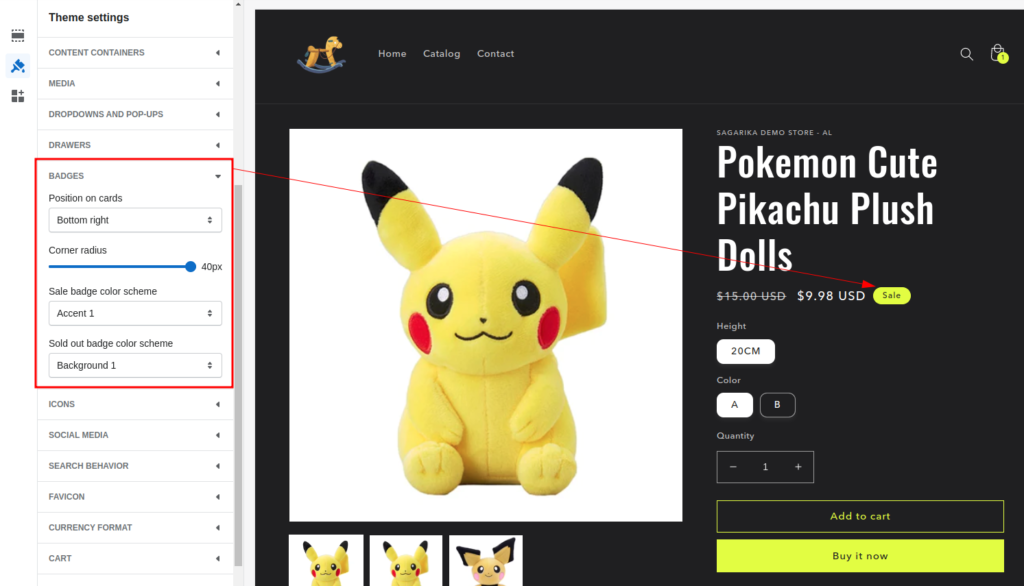Expand the Icons settings section
Viewport: 1024px width, 586px height.
tap(135, 404)
